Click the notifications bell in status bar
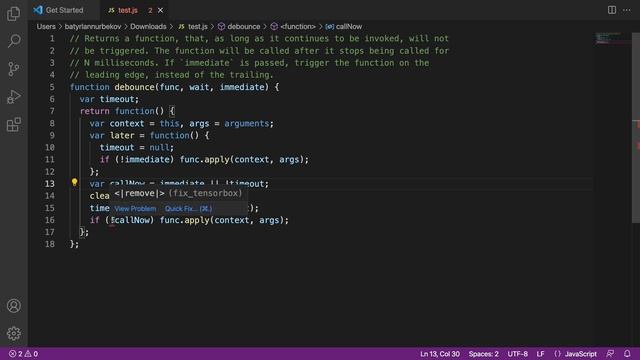Image resolution: width=640 pixels, height=360 pixels. point(627,354)
